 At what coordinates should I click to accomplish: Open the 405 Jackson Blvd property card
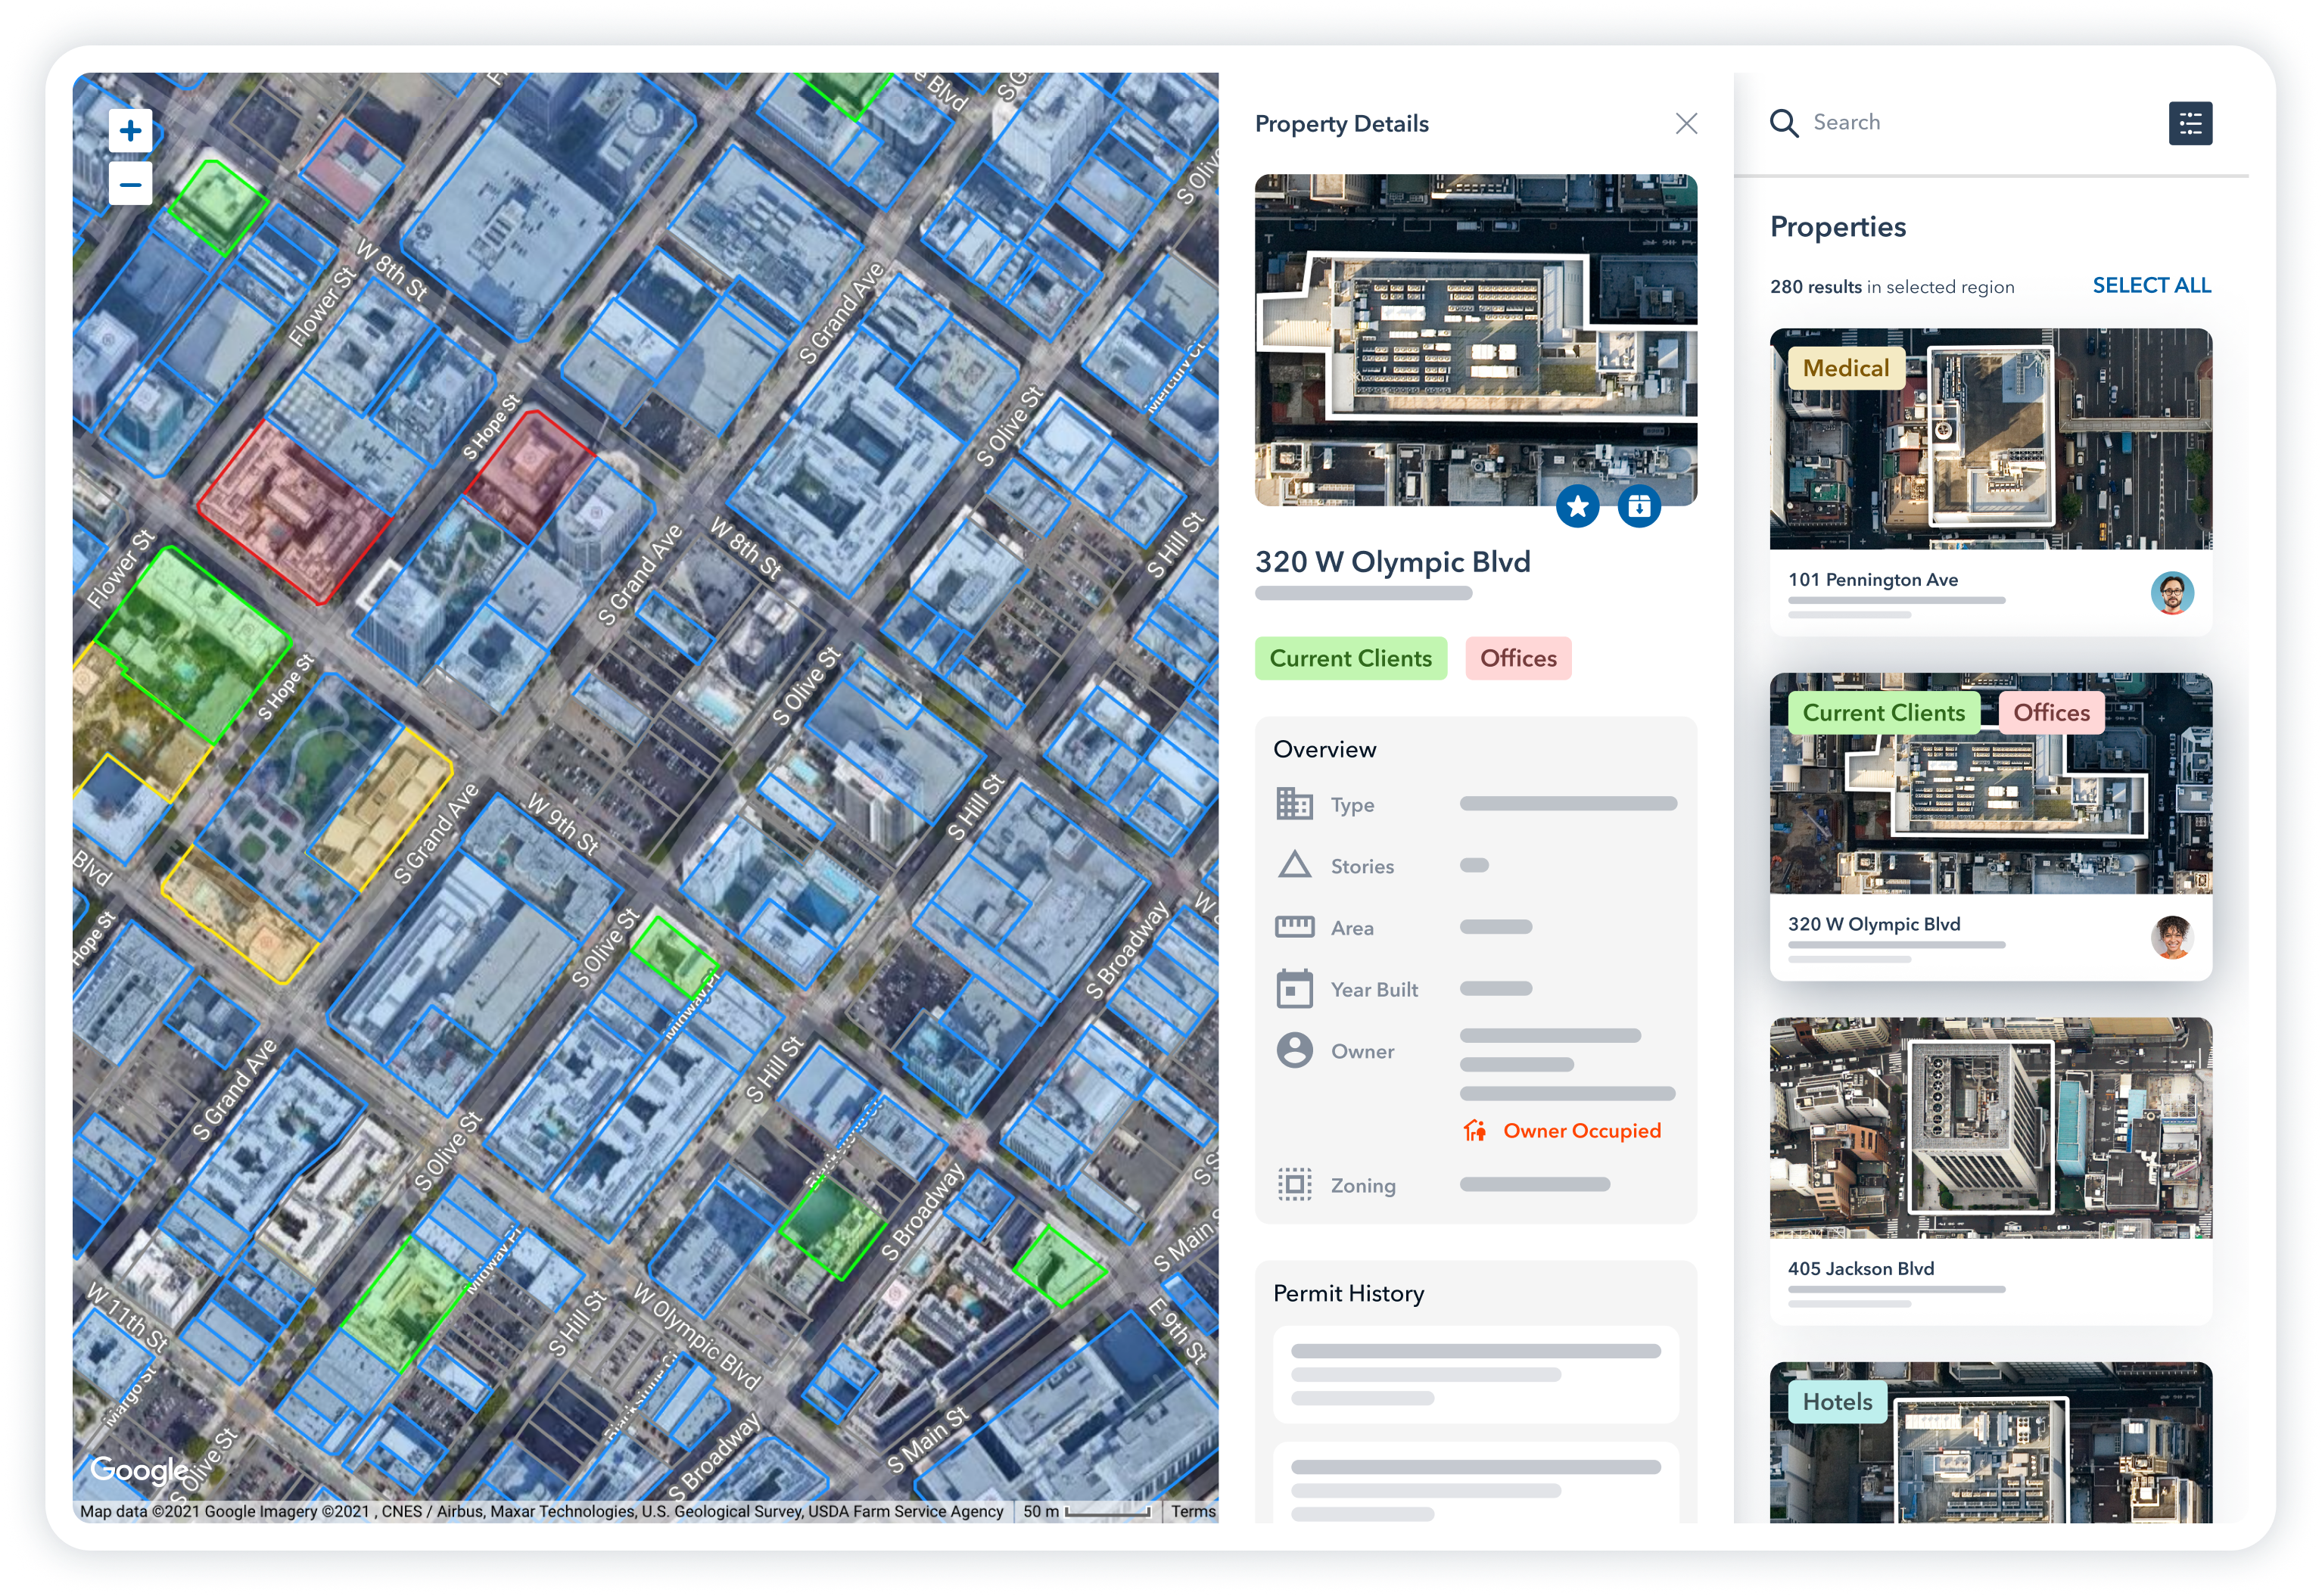pos(1861,1269)
